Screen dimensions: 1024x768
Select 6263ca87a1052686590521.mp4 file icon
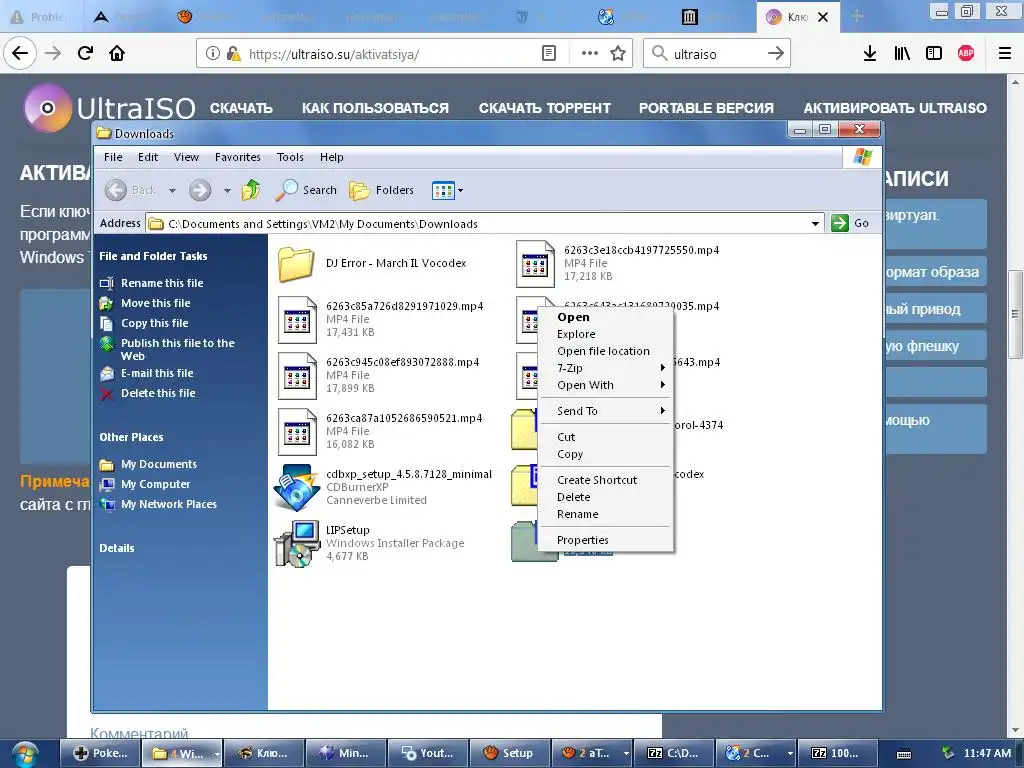click(x=297, y=432)
